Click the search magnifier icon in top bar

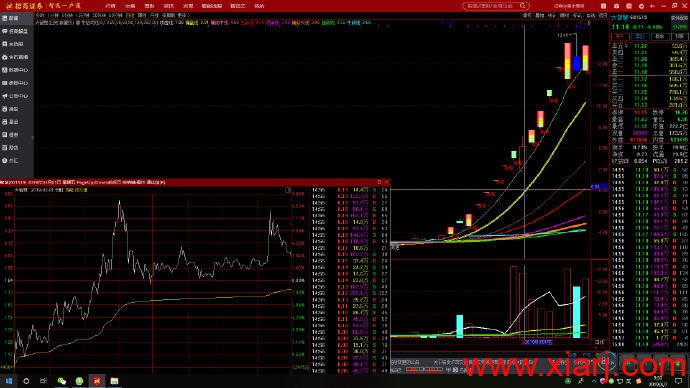coord(522,6)
